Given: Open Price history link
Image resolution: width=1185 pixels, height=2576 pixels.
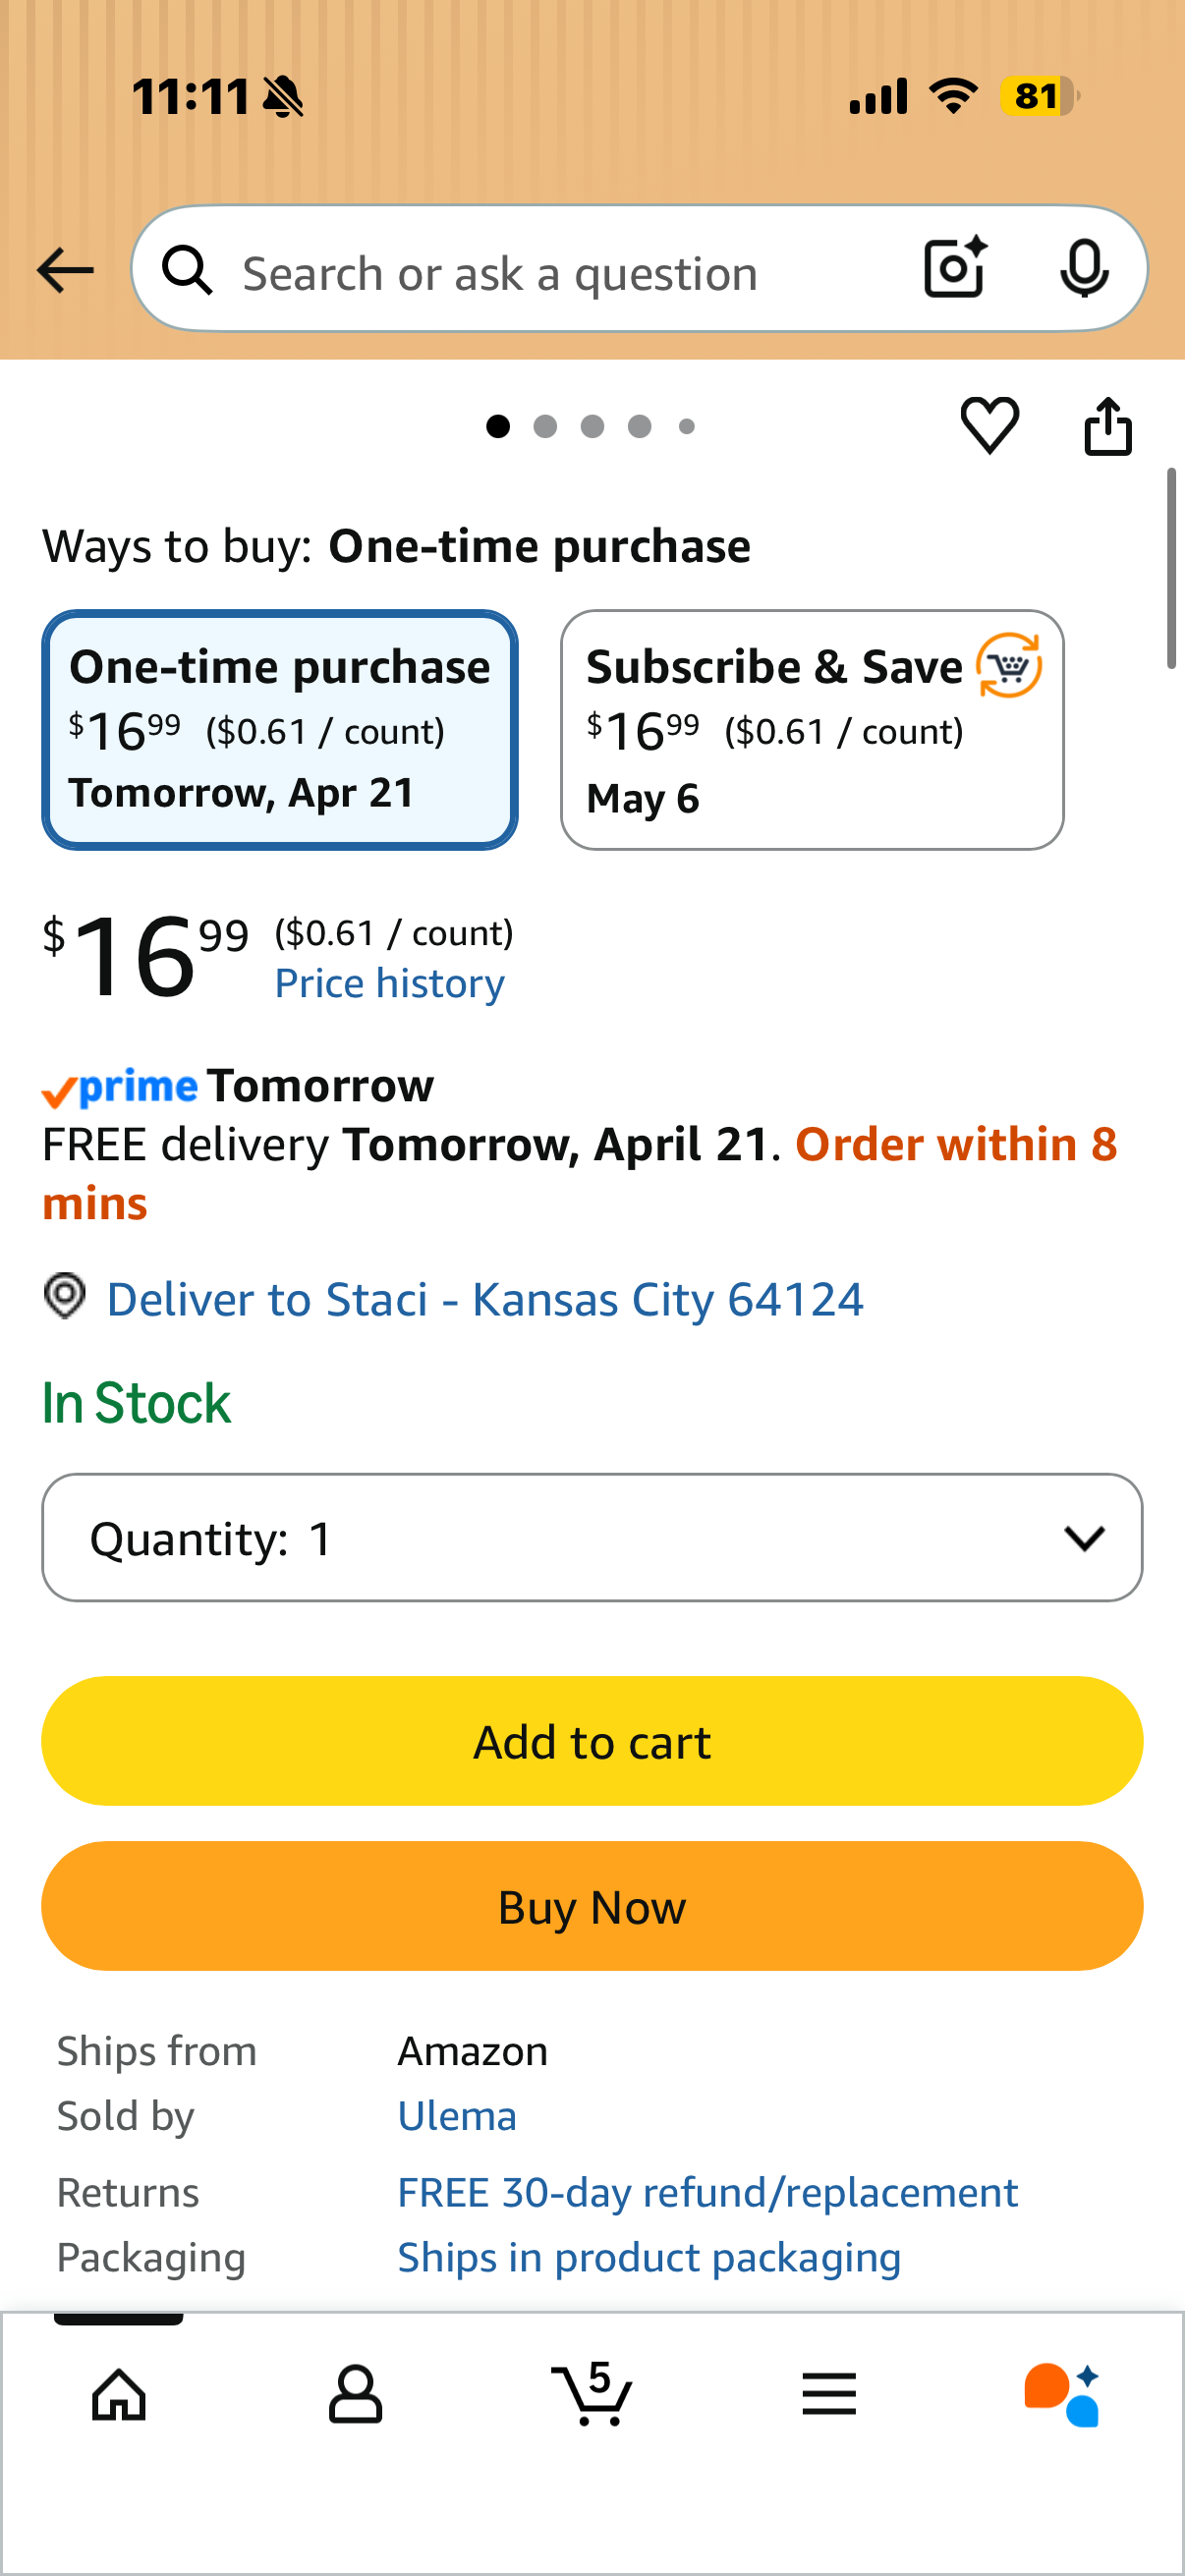Looking at the screenshot, I should pos(390,984).
